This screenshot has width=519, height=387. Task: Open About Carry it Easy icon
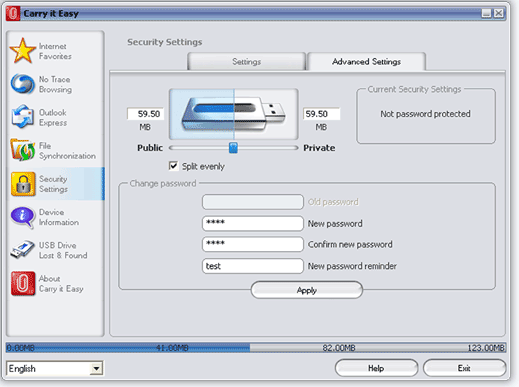click(x=23, y=283)
